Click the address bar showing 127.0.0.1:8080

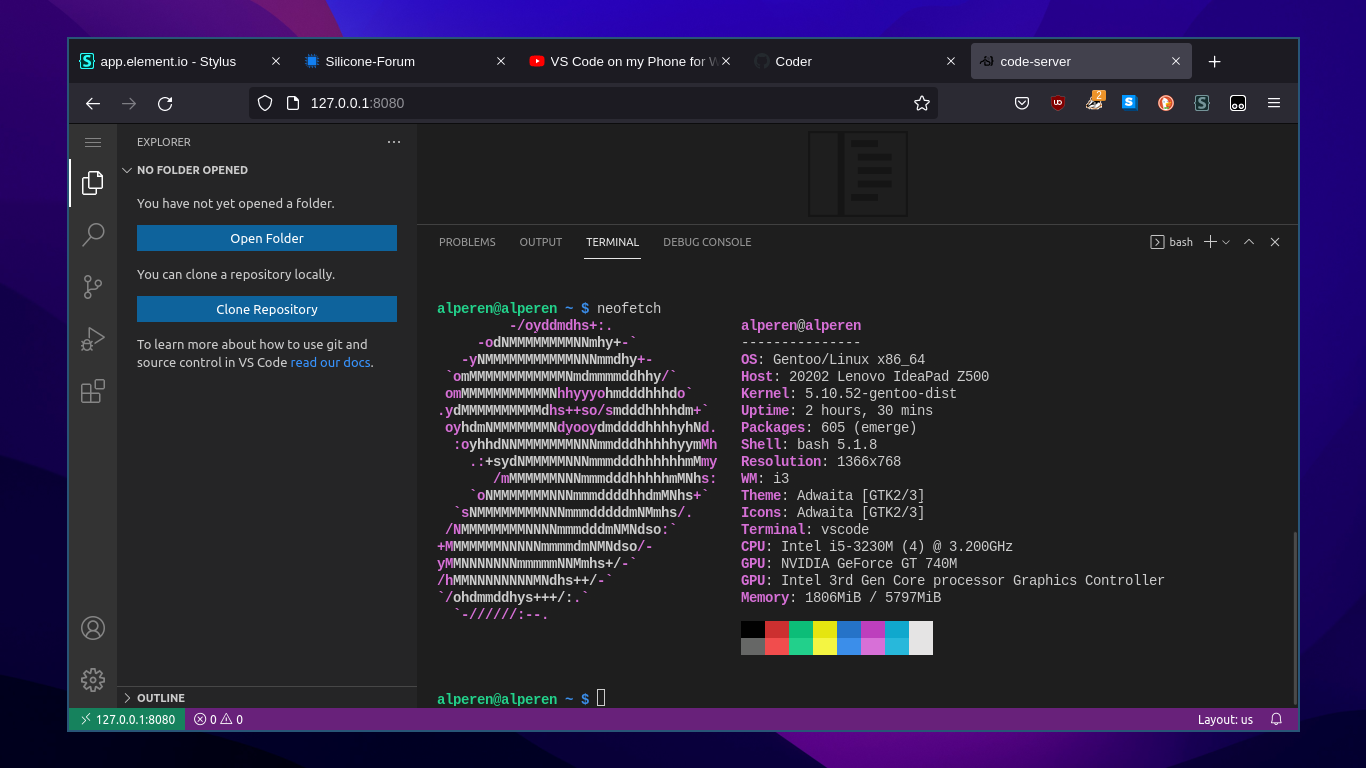(x=593, y=103)
